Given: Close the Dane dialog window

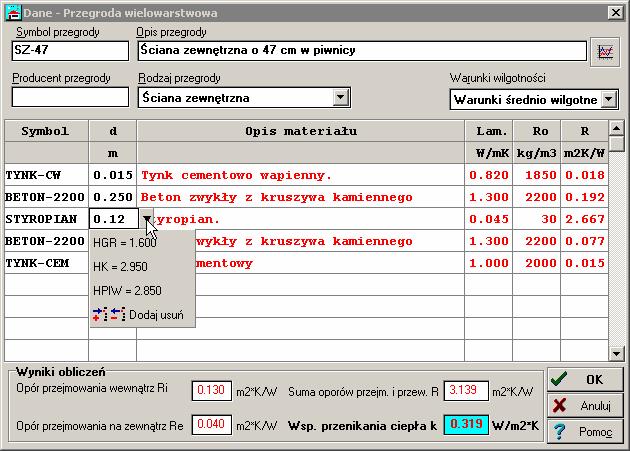Looking at the screenshot, I should [616, 13].
